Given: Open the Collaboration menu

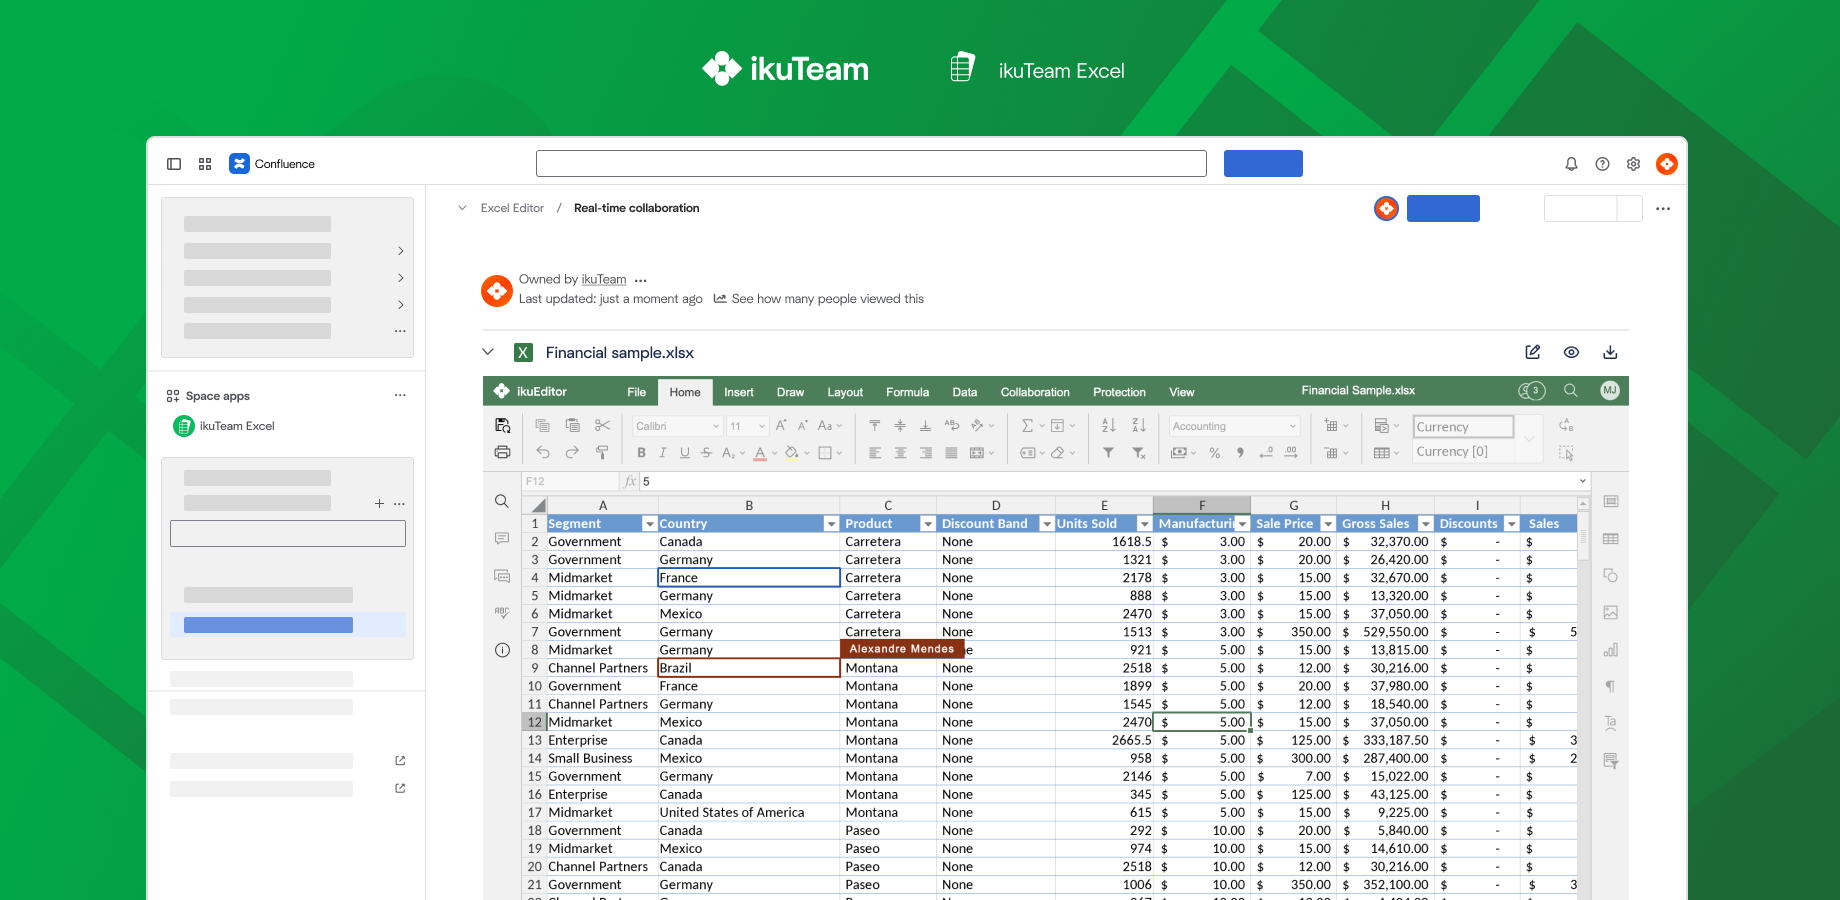Looking at the screenshot, I should point(1035,392).
